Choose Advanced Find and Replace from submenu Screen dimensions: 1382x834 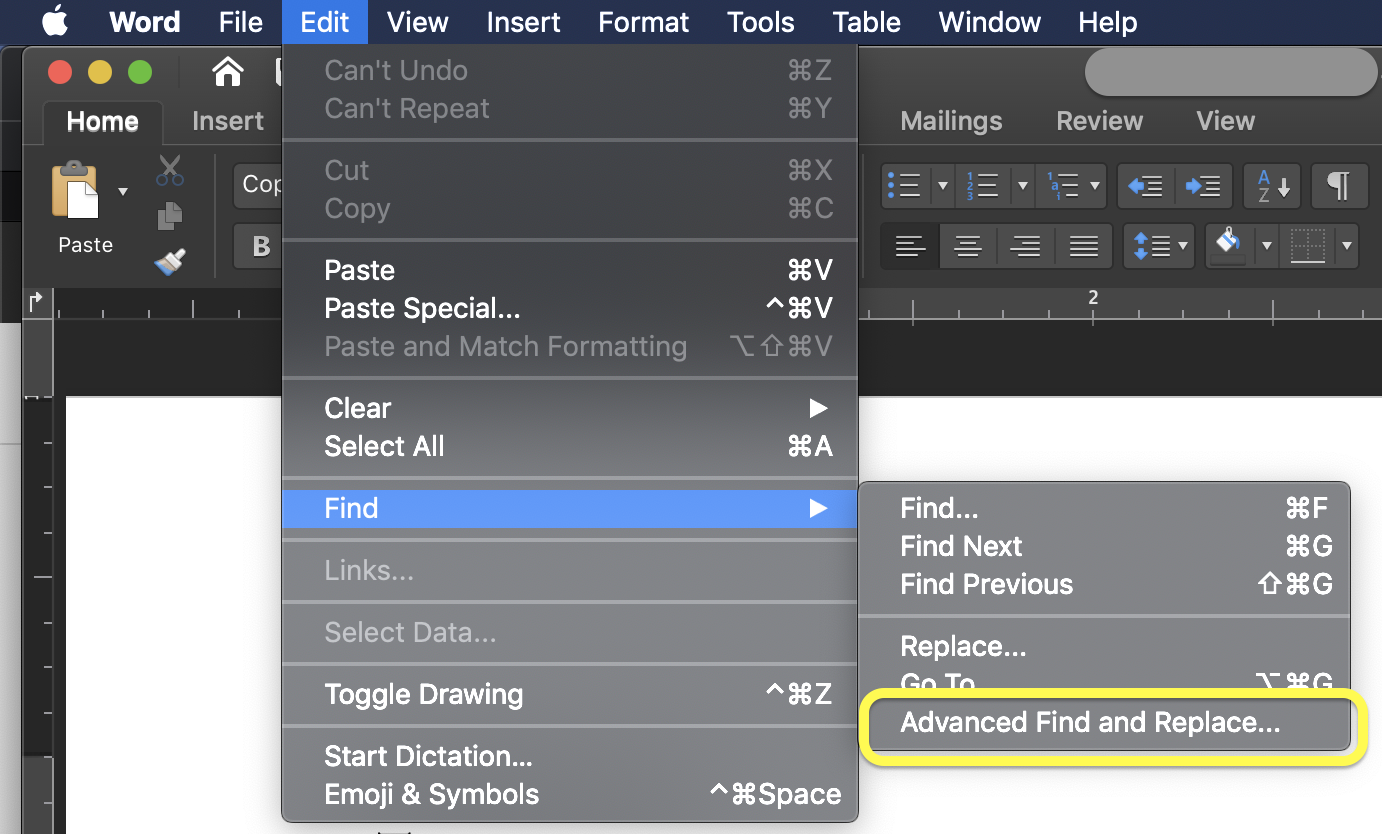coord(1090,723)
